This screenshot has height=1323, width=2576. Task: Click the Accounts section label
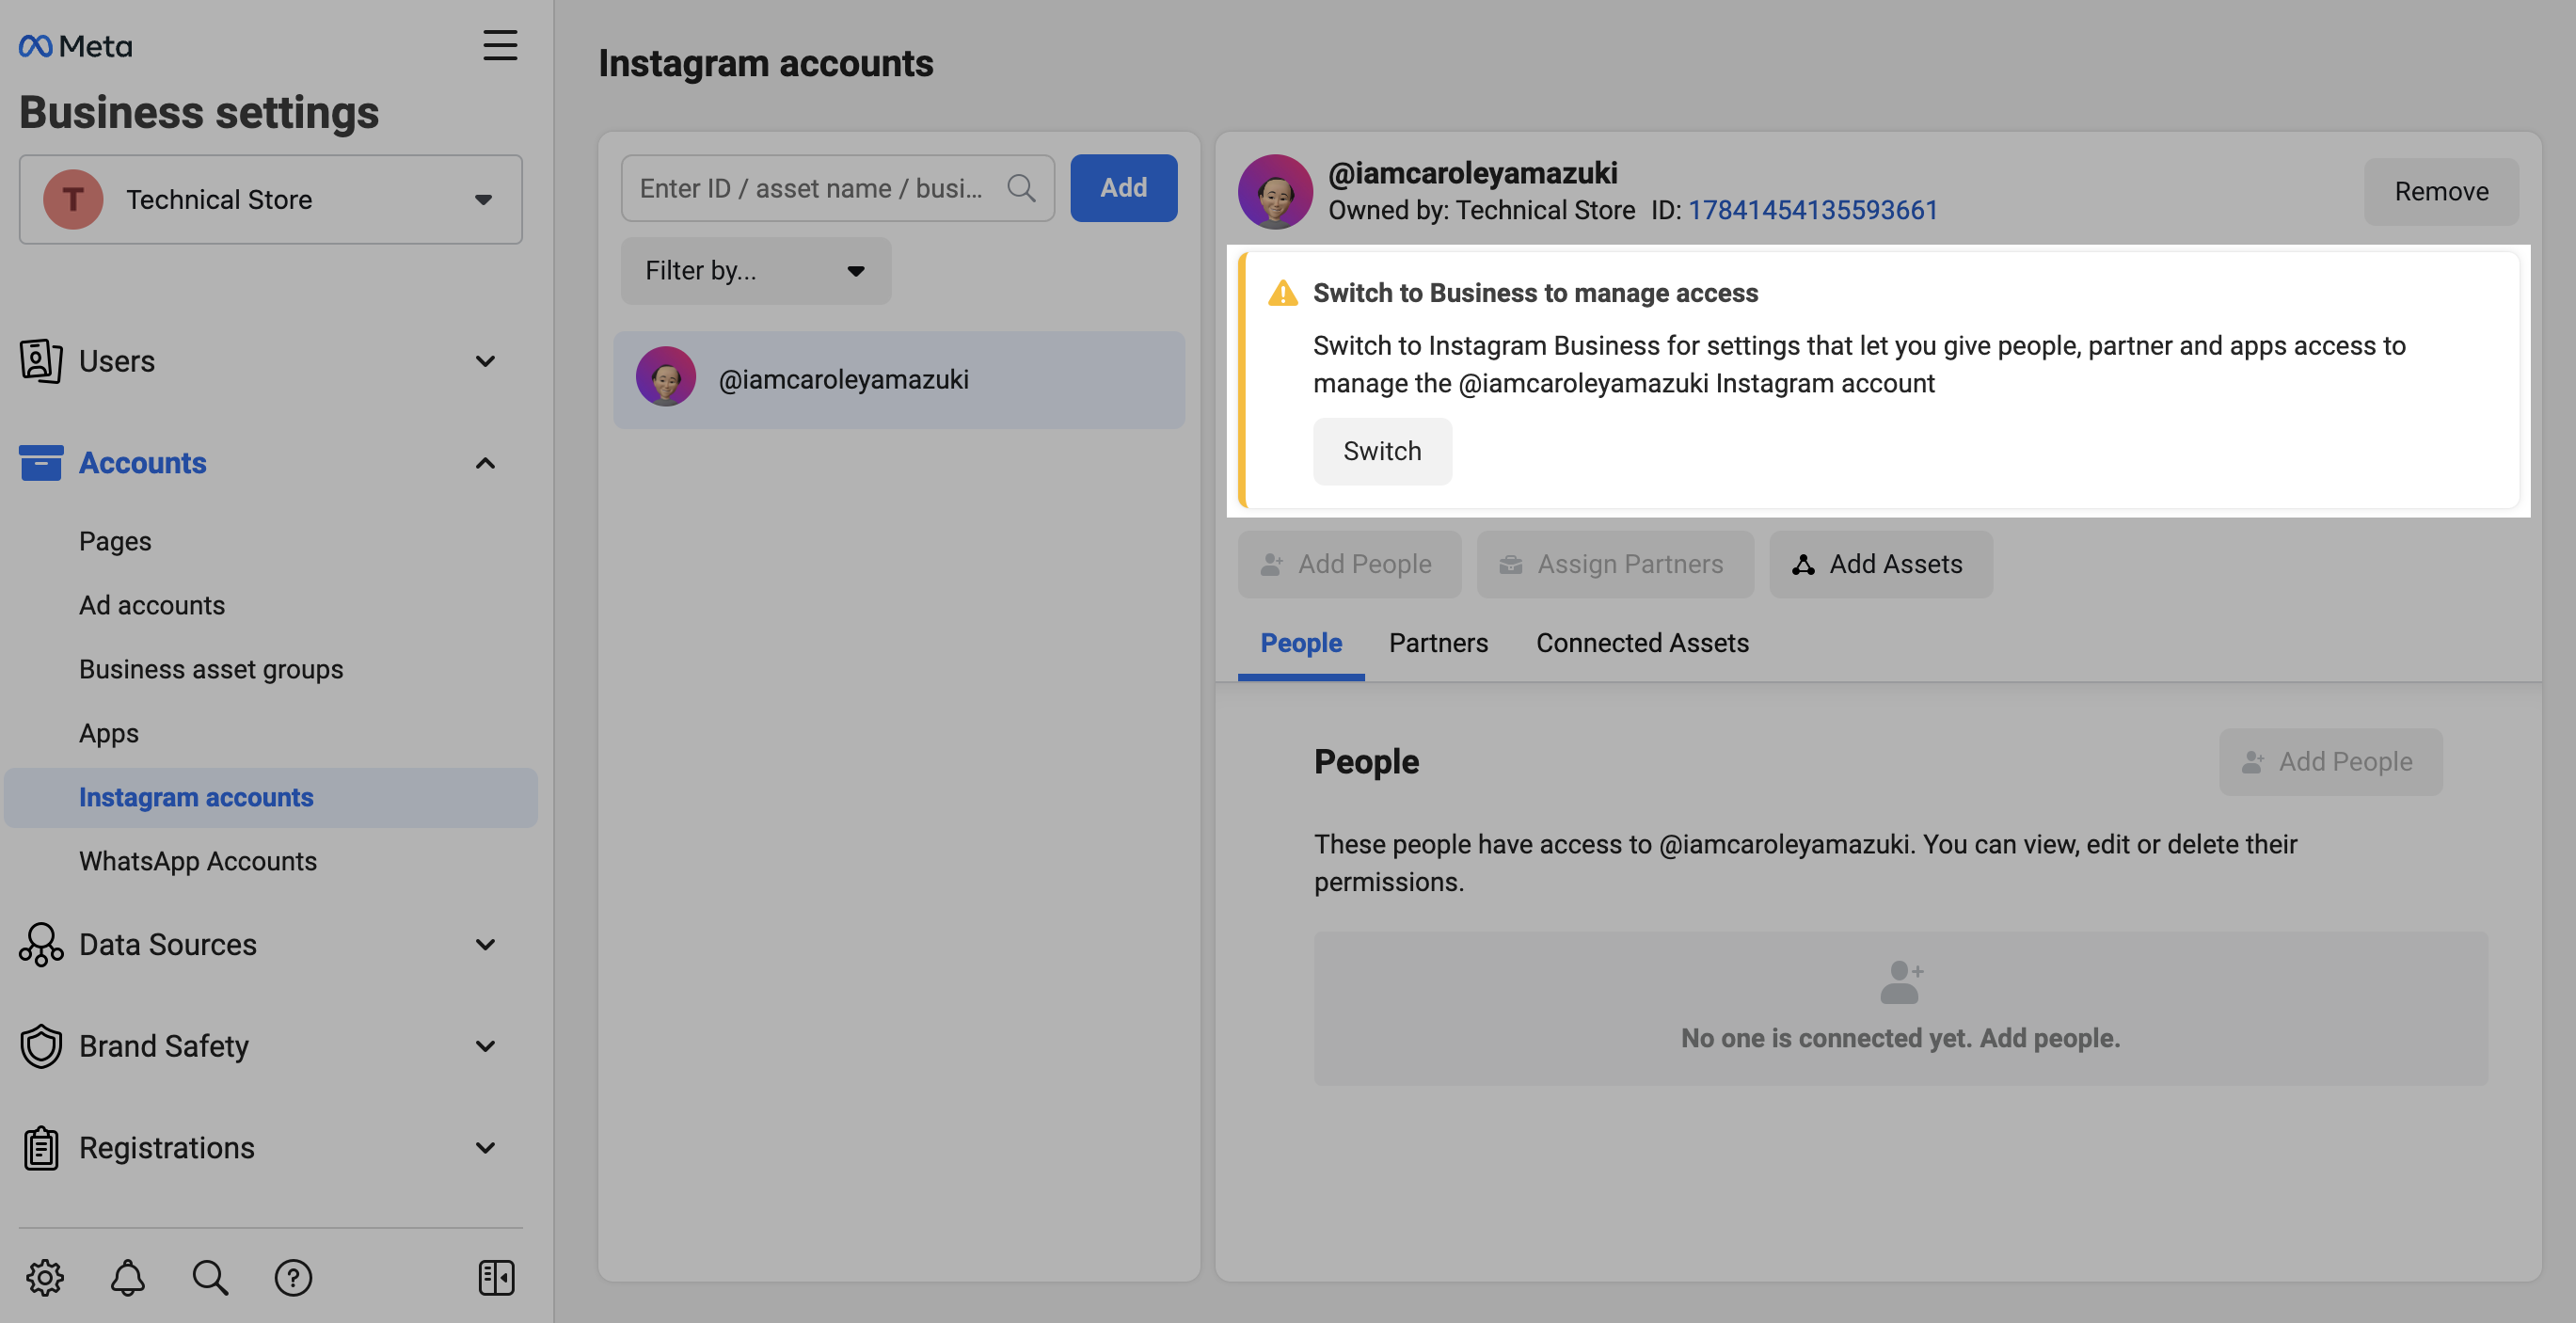[x=143, y=463]
